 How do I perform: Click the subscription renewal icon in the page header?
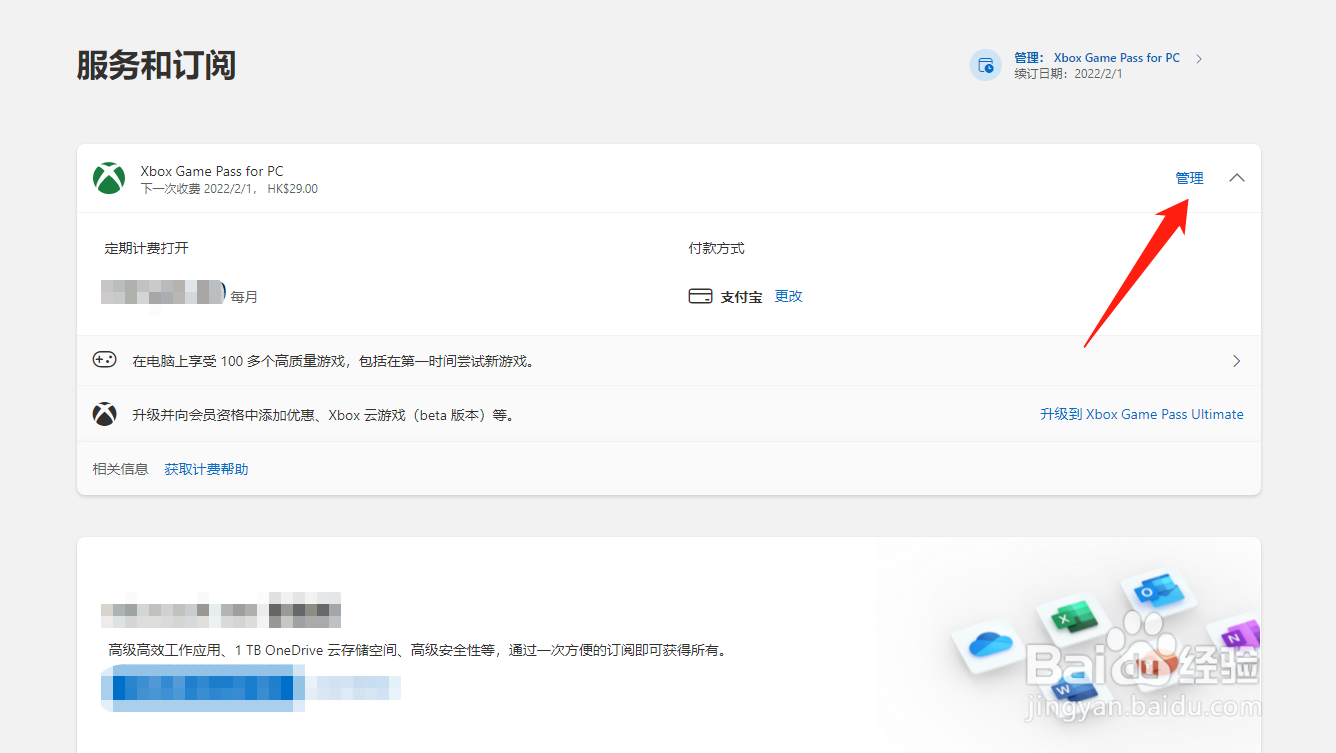(986, 65)
